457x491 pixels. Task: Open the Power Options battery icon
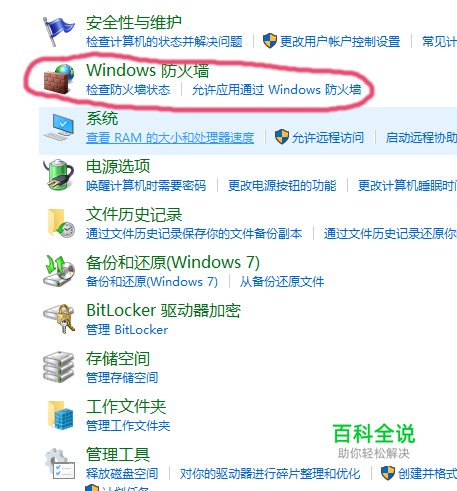tap(58, 175)
